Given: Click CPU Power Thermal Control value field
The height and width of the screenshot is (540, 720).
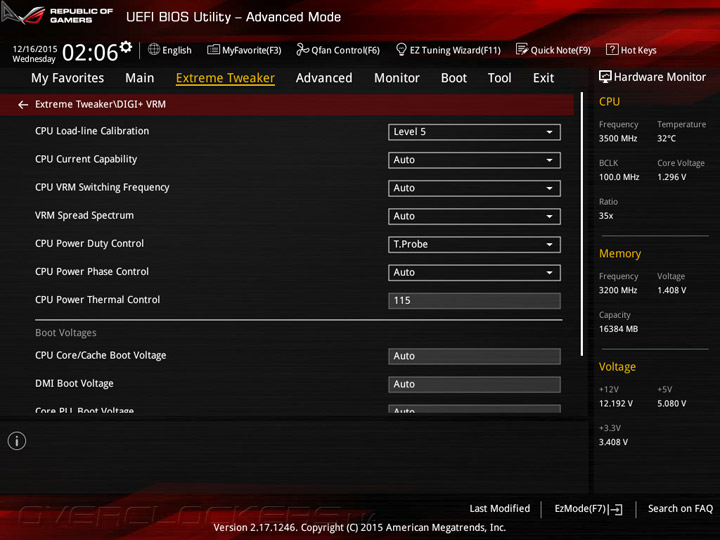Looking at the screenshot, I should point(474,301).
